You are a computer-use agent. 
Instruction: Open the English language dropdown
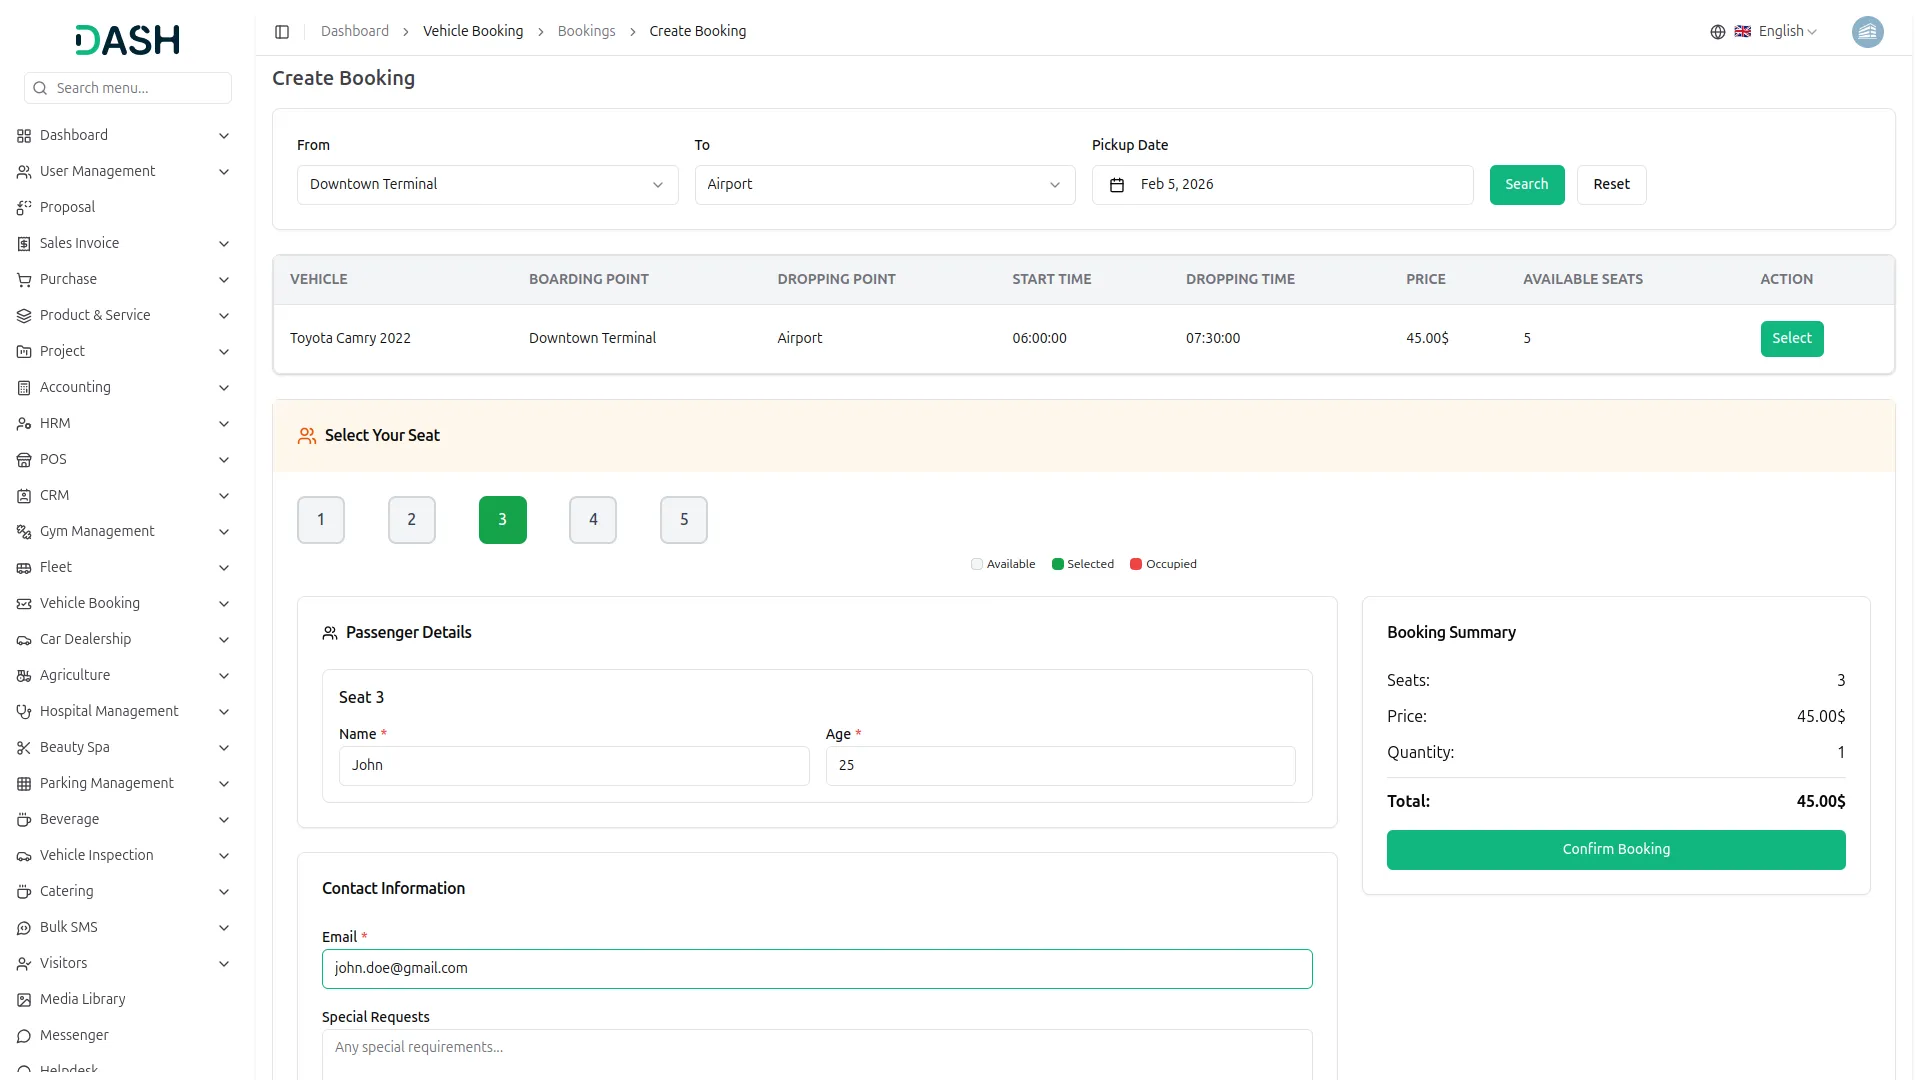pos(1776,32)
